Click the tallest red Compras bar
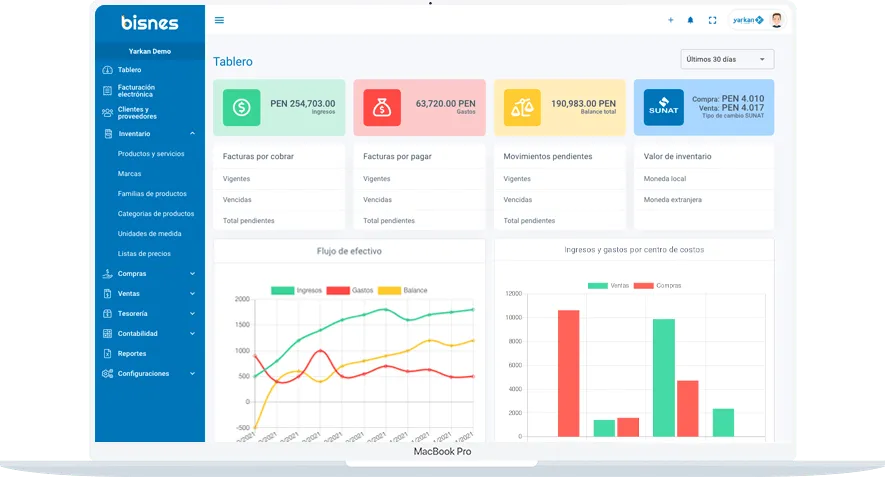885x477 pixels. click(x=568, y=373)
